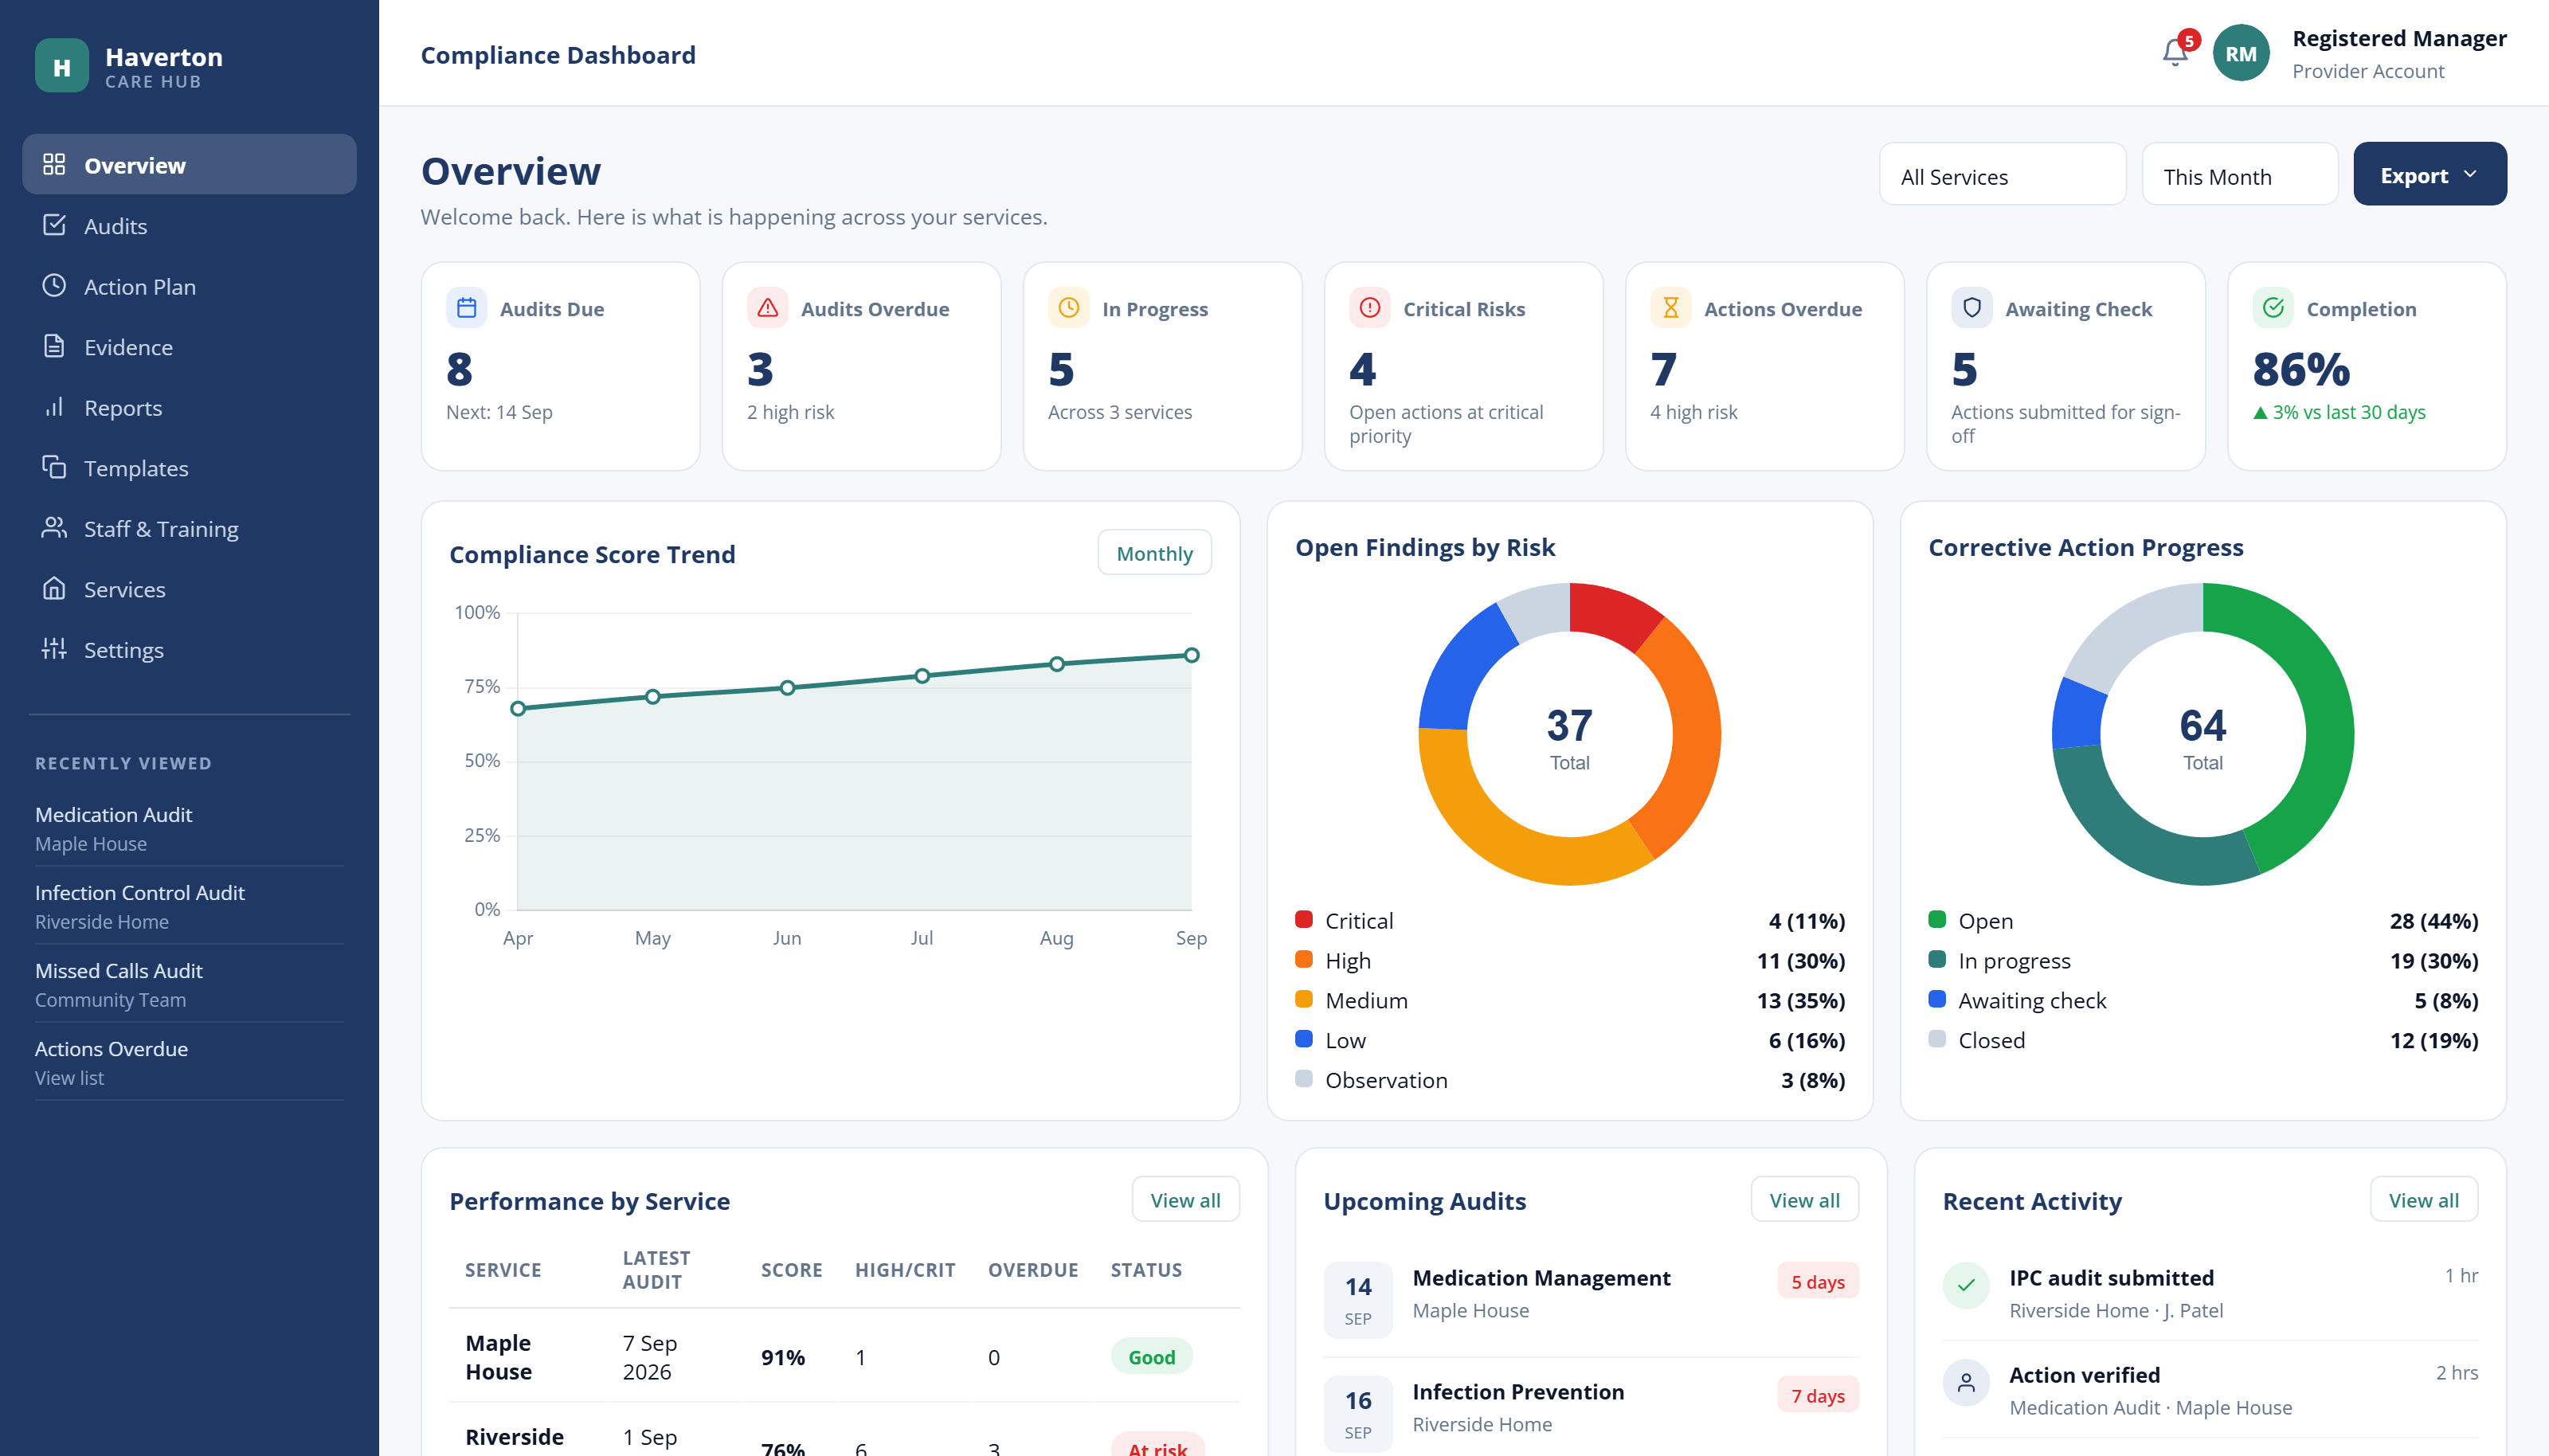Click the 7 days badge for Infection Prevention

pos(1817,1395)
